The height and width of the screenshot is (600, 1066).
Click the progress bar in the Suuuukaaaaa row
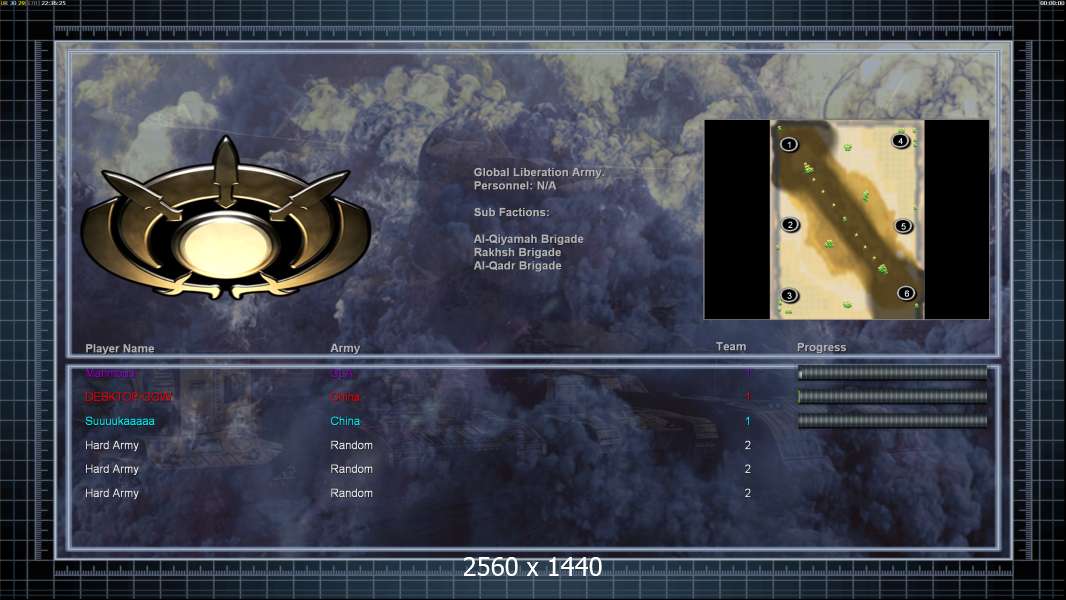[893, 421]
